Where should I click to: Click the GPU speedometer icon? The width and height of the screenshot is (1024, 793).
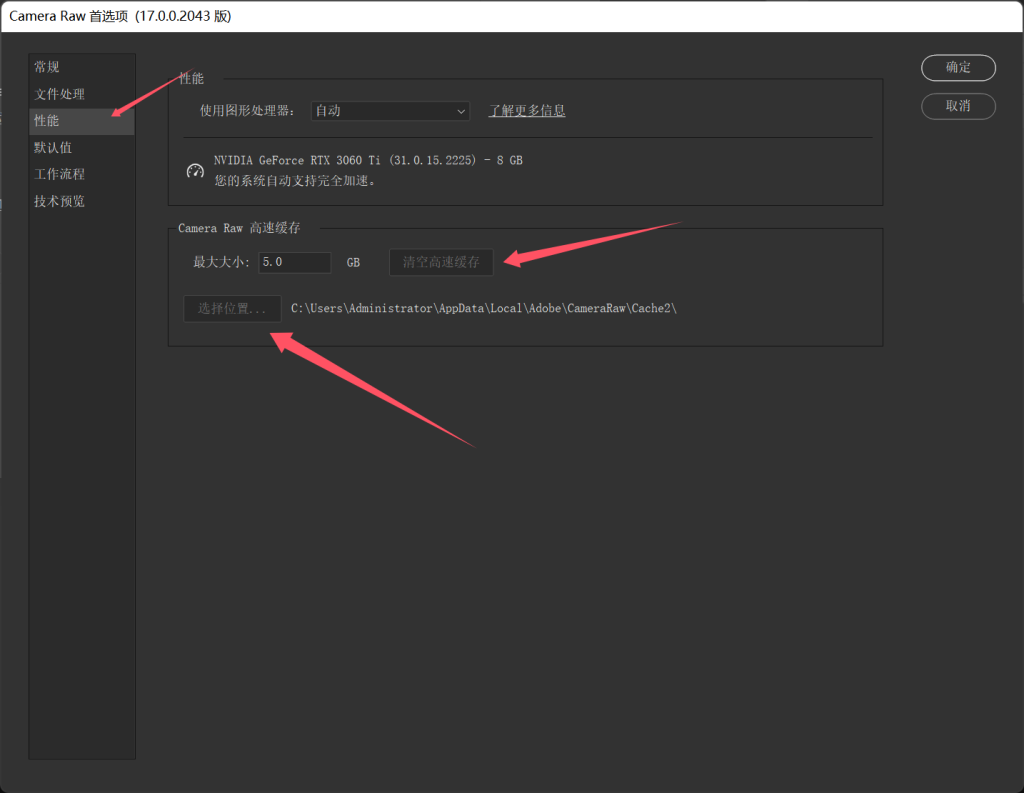click(x=196, y=171)
